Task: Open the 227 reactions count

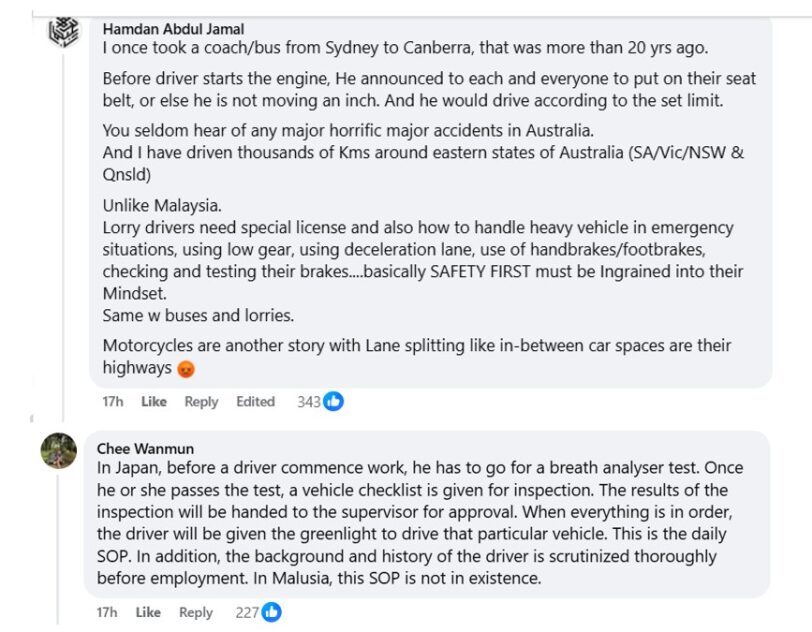Action: tap(247, 612)
